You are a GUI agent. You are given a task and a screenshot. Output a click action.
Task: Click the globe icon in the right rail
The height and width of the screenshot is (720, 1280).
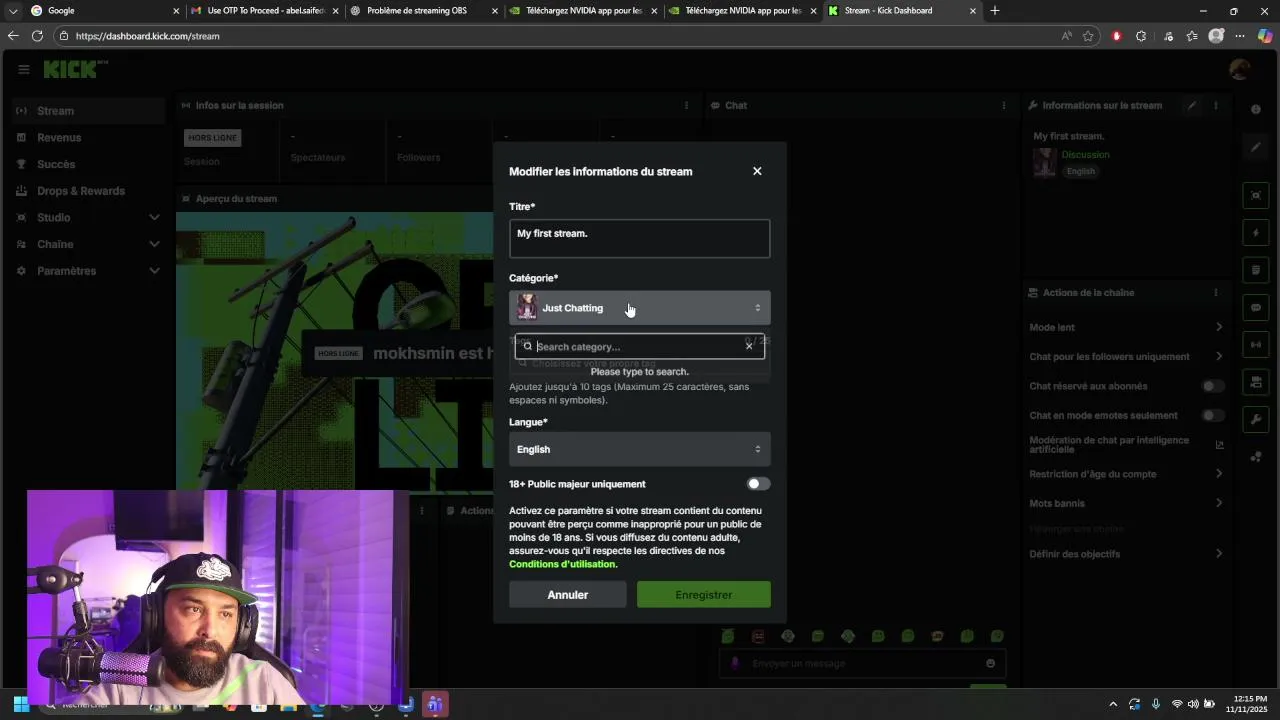click(x=1256, y=109)
